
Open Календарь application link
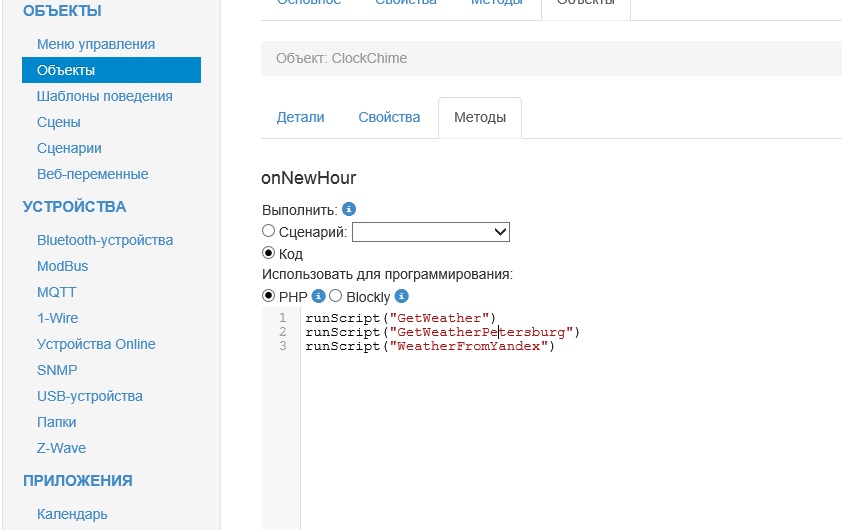72,514
